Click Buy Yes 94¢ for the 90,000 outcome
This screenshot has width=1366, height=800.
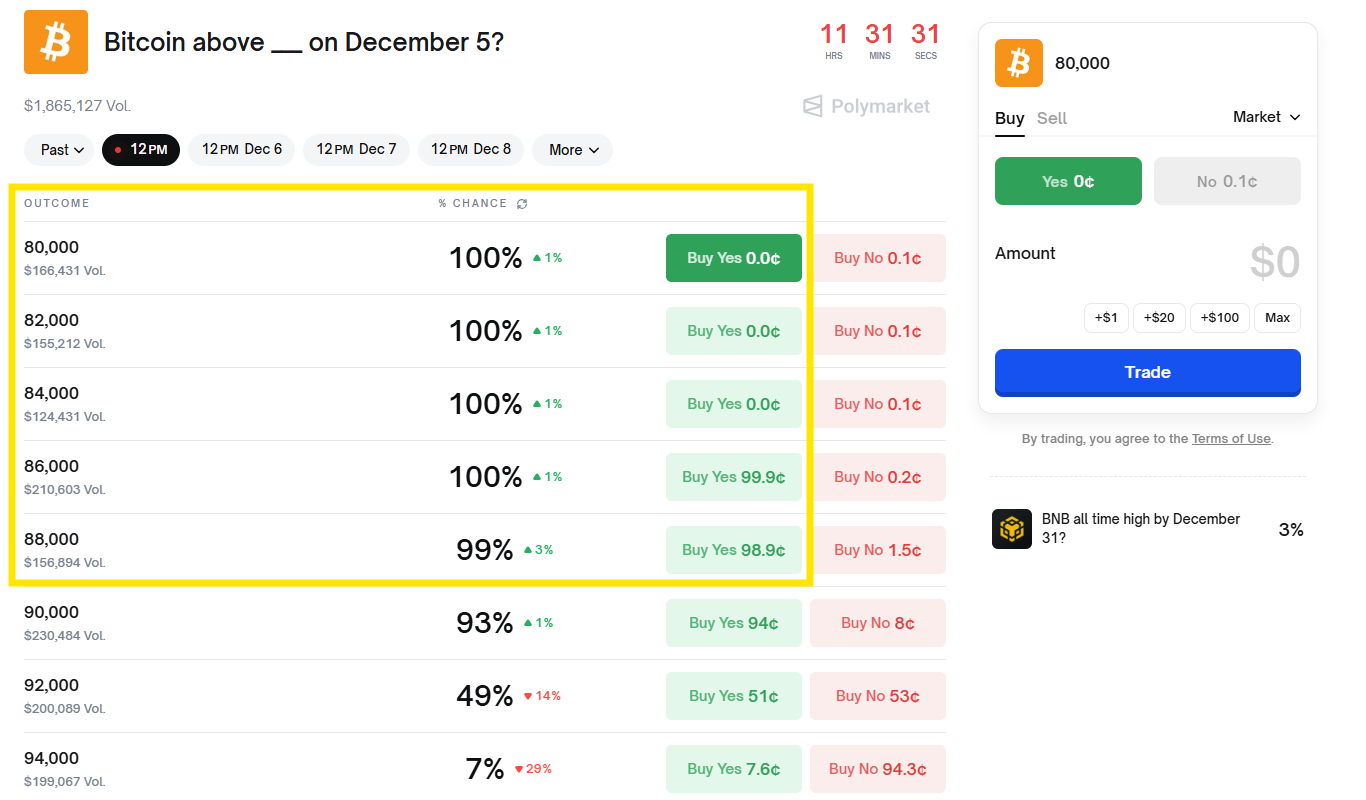click(x=733, y=622)
